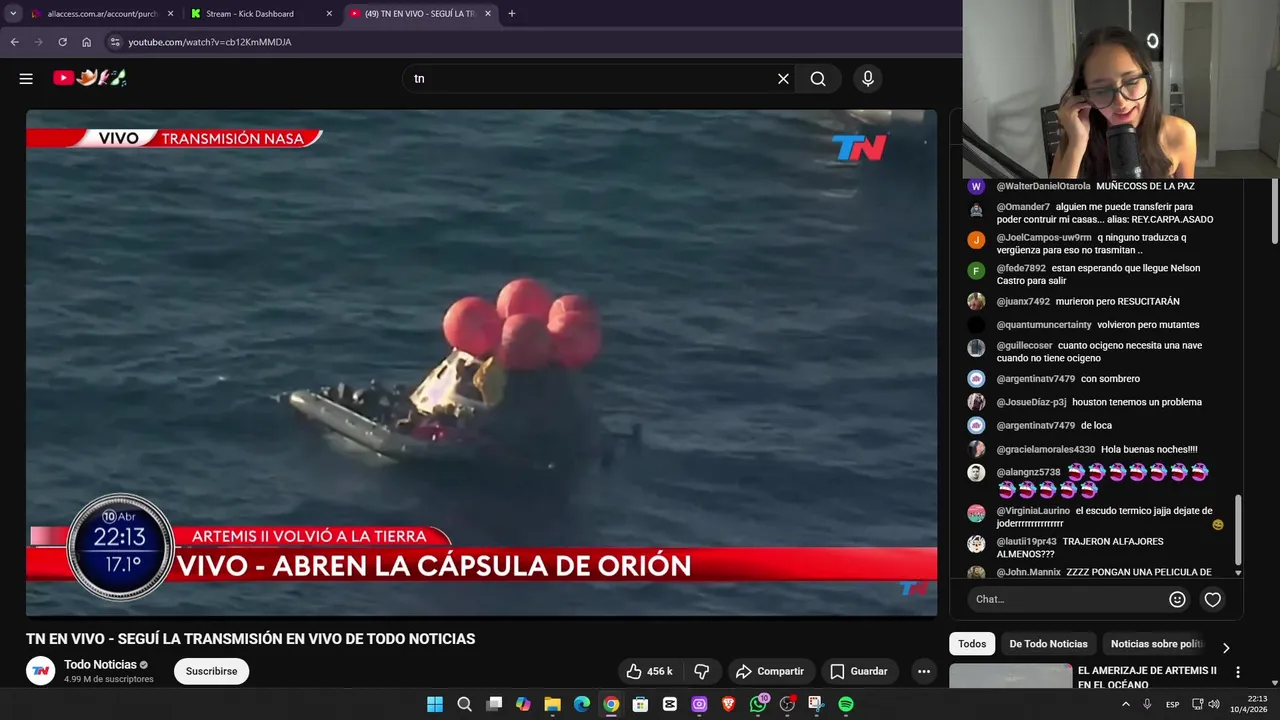The height and width of the screenshot is (720, 1280).
Task: Open Microsoft Store from taskbar
Action: (640, 704)
